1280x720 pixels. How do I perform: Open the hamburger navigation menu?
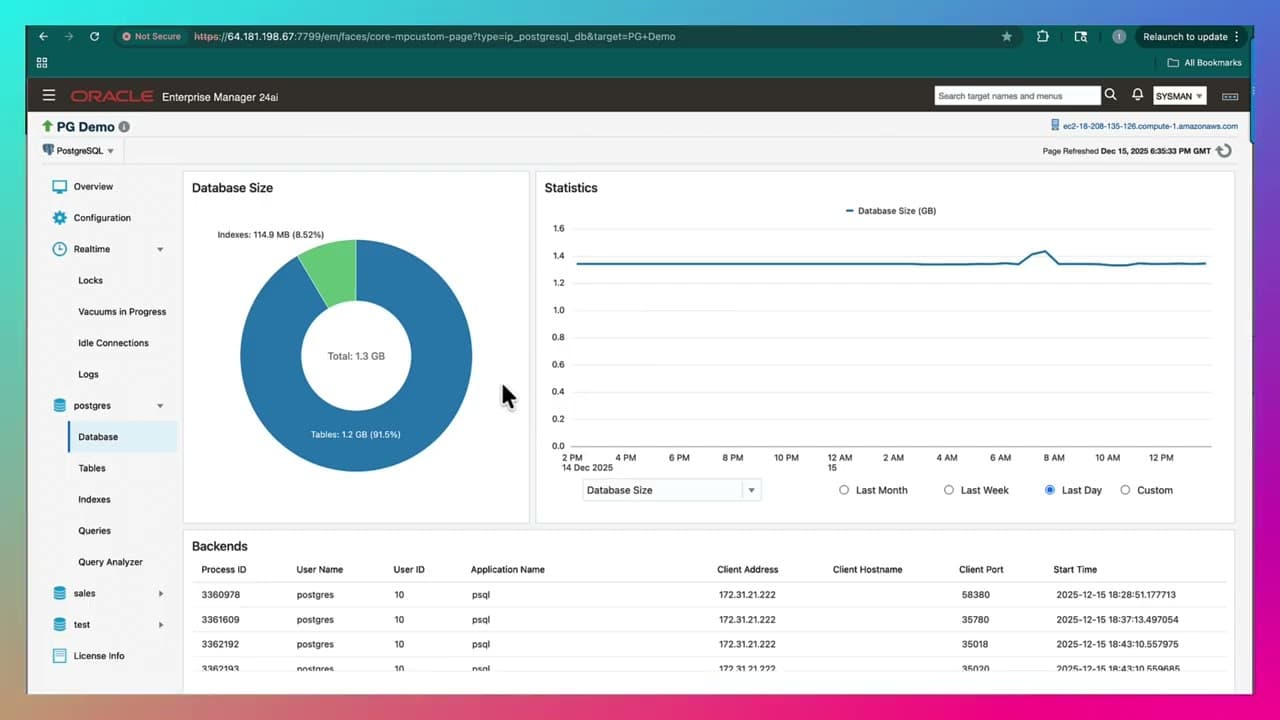click(48, 95)
